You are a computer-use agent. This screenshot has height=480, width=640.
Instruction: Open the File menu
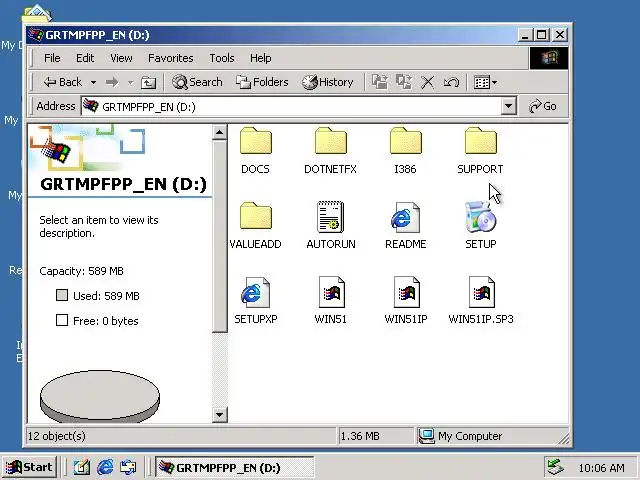pos(52,58)
